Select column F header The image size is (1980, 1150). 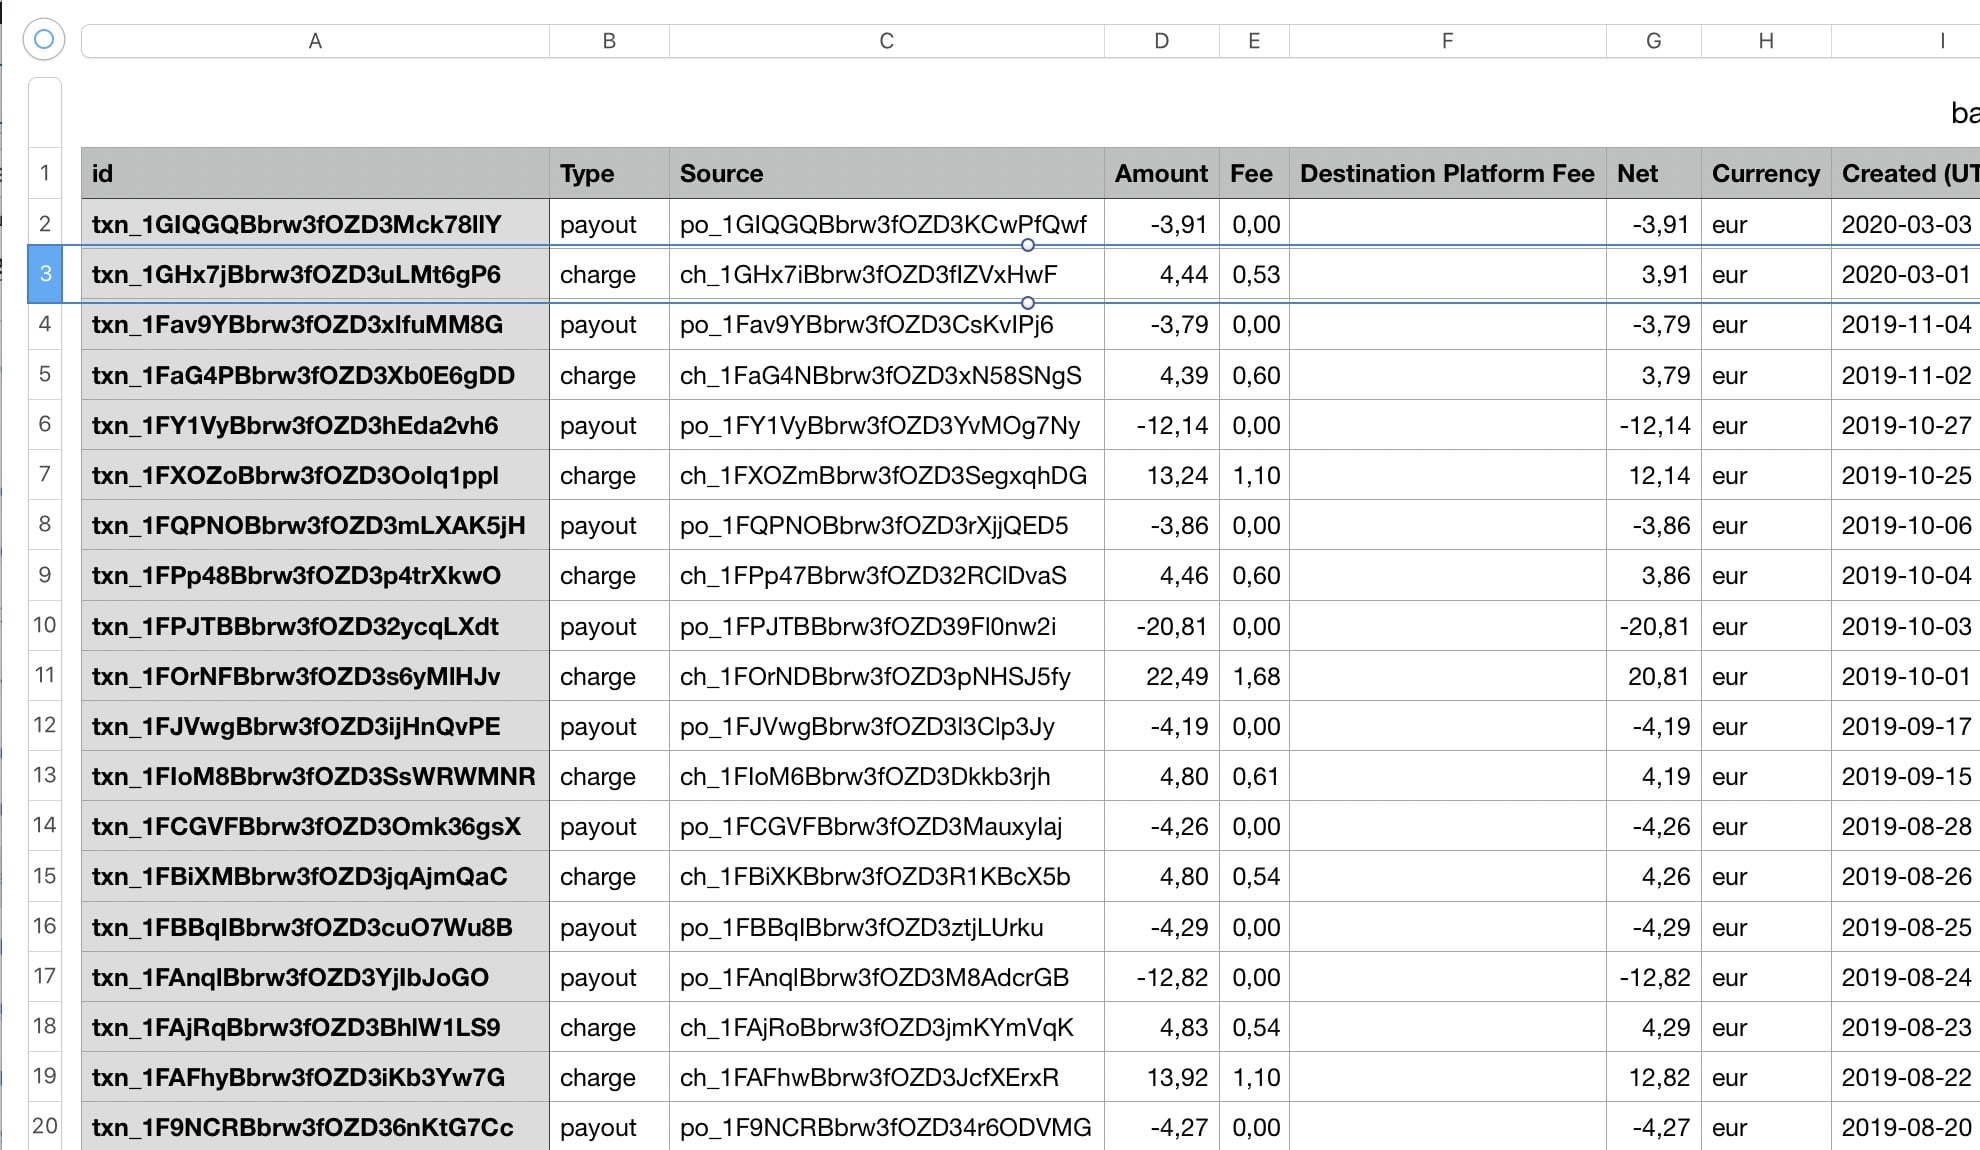(1447, 41)
